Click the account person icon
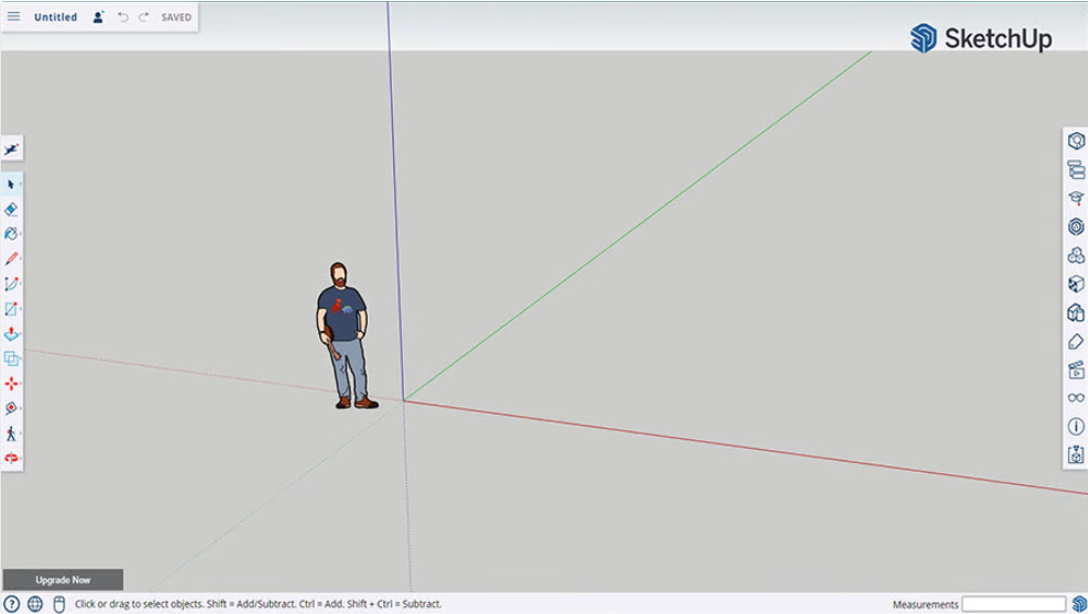The image size is (1088, 614). point(96,15)
